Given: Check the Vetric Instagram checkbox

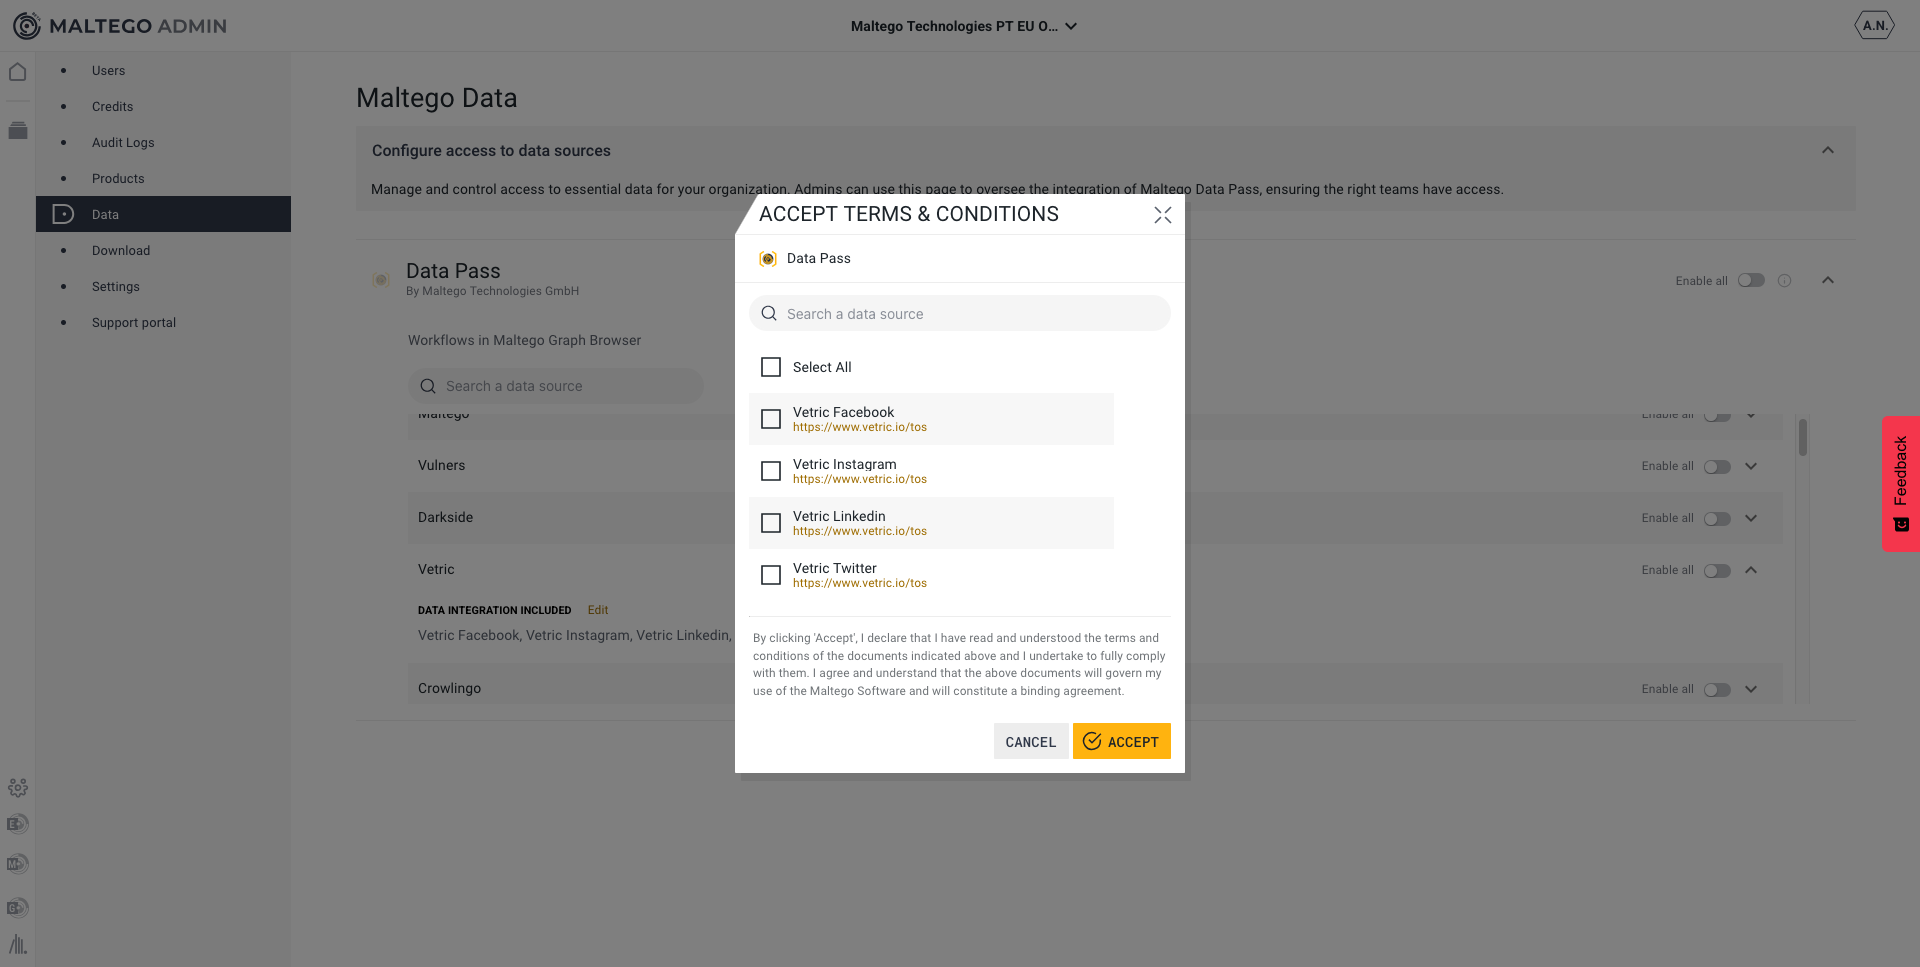Looking at the screenshot, I should coord(771,471).
